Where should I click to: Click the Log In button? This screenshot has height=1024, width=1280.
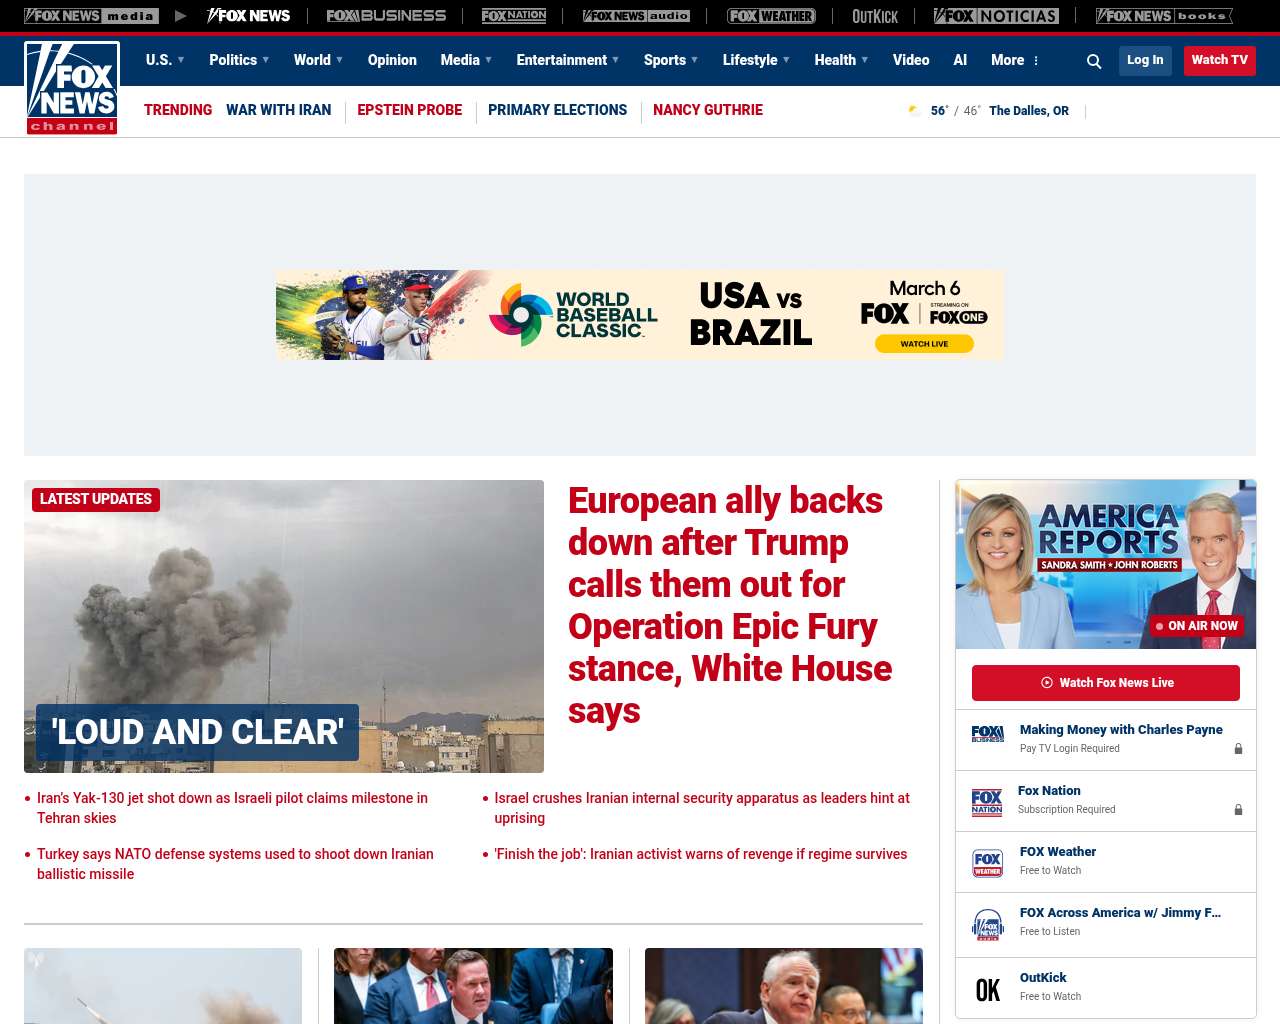point(1145,60)
